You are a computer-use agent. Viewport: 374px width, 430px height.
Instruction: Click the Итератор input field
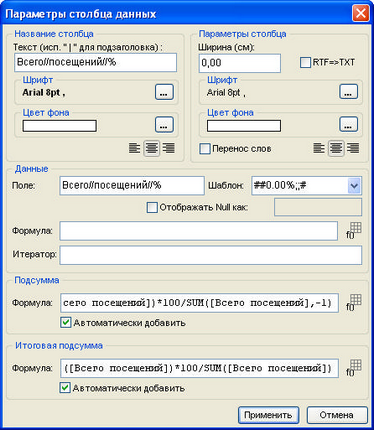(x=211, y=255)
